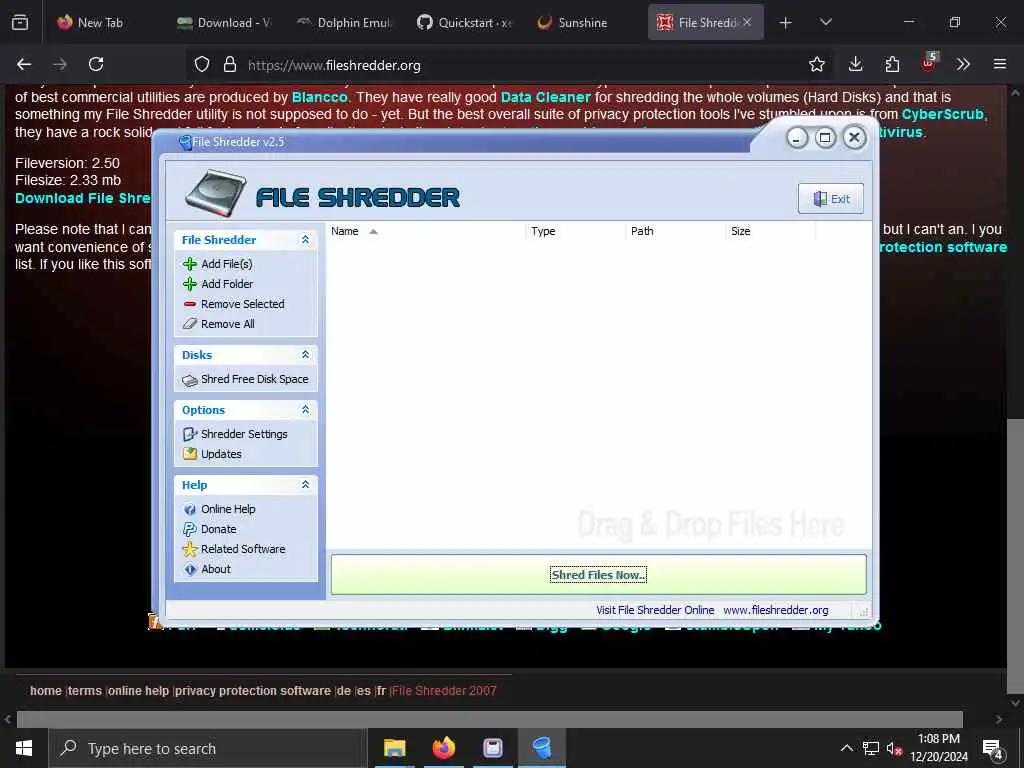Click the Add Folder green plus icon
1024x768 pixels.
click(190, 284)
